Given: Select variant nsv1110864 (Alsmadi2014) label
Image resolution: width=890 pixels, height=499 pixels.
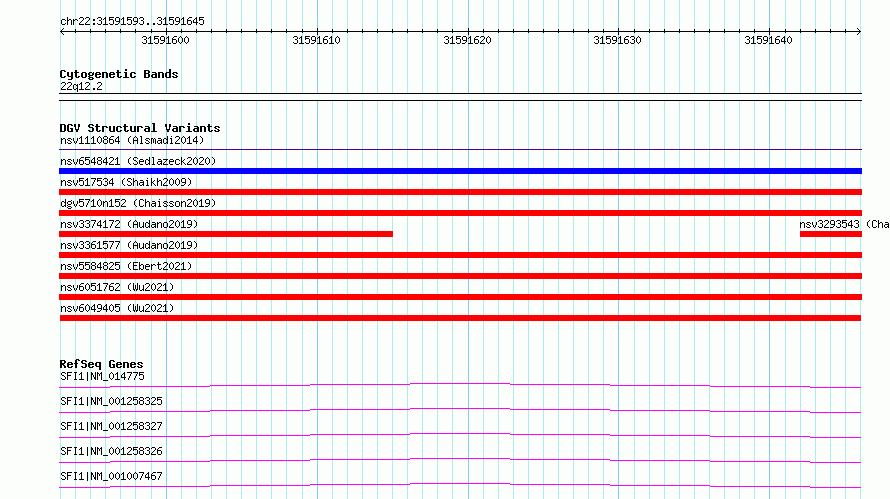Looking at the screenshot, I should [132, 140].
